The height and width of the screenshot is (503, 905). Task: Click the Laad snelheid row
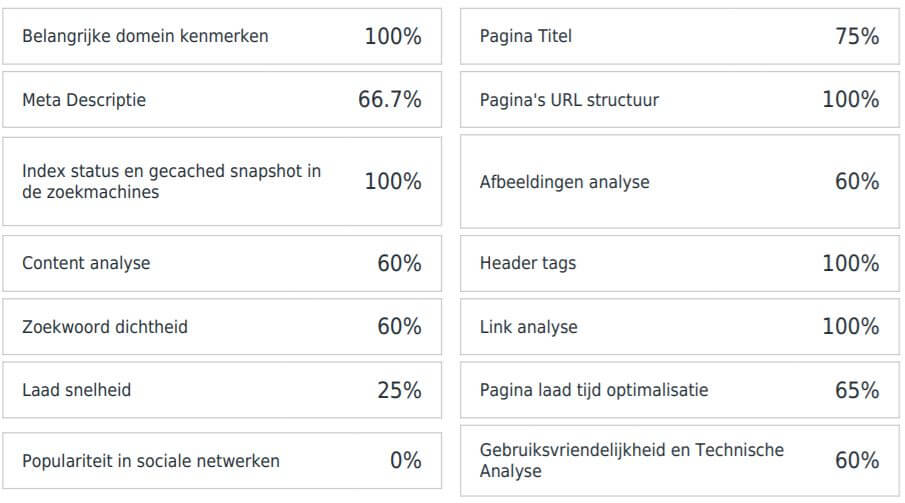(222, 390)
